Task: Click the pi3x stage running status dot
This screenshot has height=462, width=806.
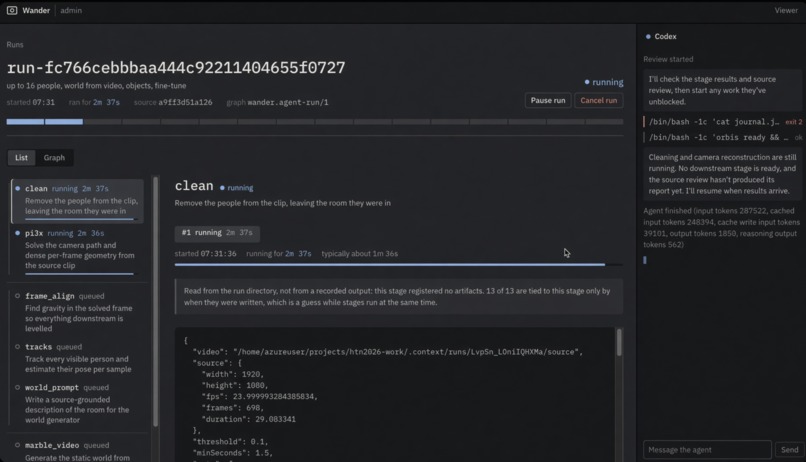Action: click(17, 233)
